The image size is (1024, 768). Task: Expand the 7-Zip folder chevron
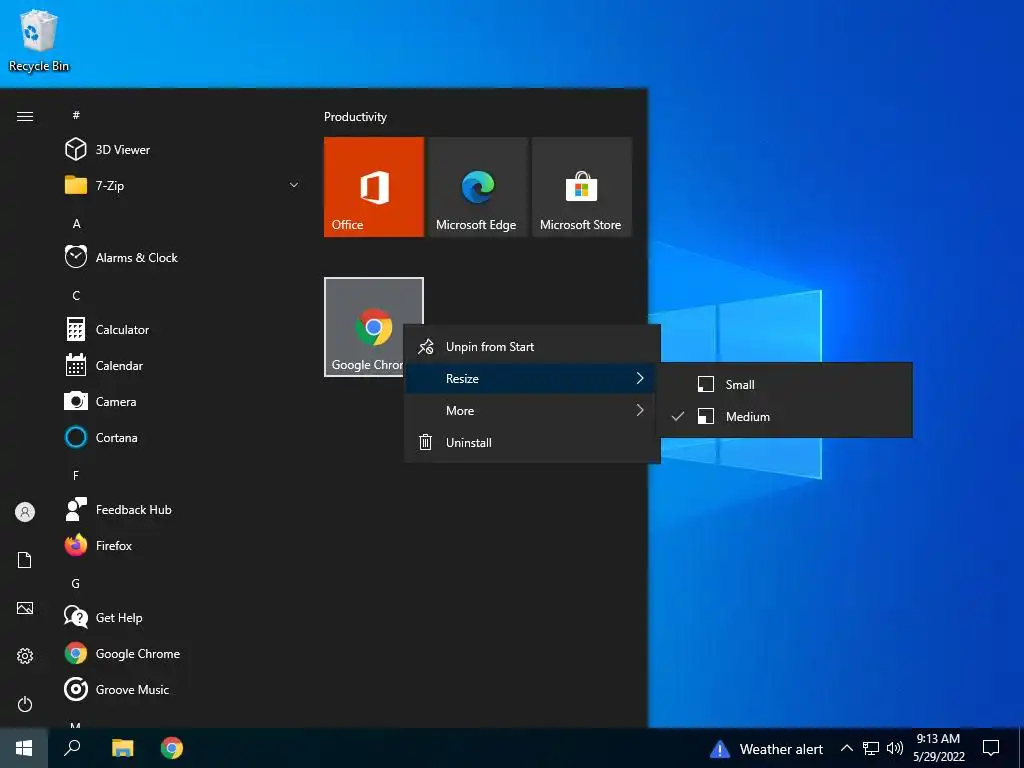[x=294, y=185]
